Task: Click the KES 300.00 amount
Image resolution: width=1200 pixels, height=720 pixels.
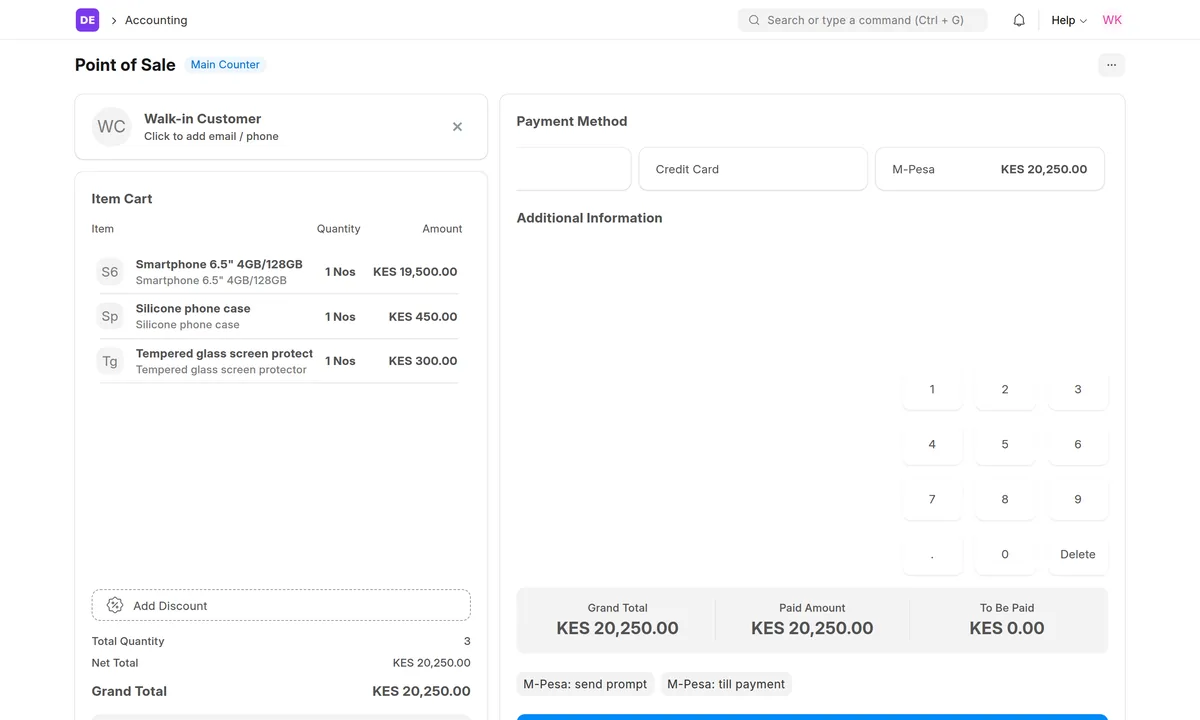Action: click(423, 361)
